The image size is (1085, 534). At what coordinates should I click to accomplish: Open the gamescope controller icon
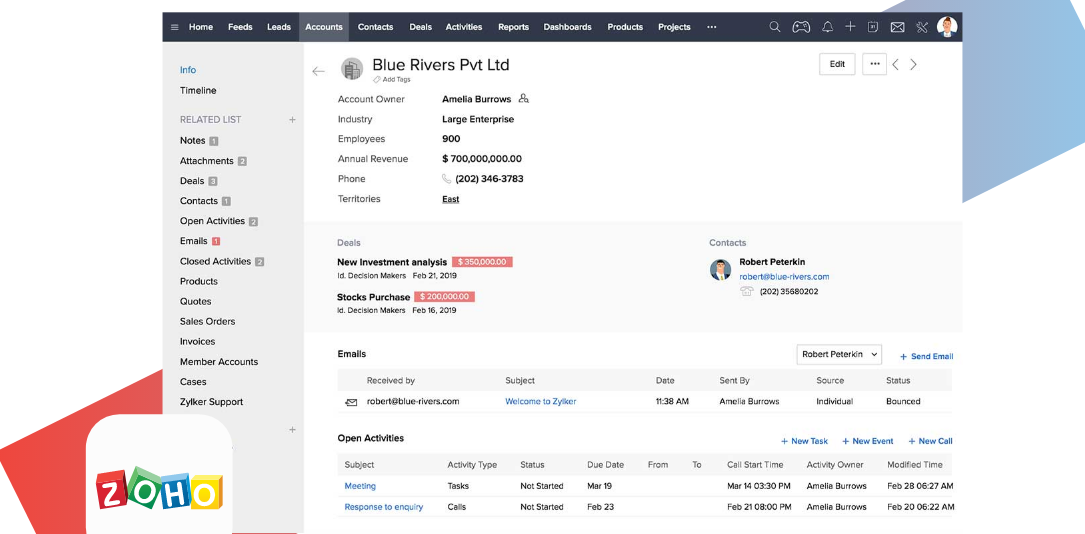pyautogui.click(x=801, y=27)
